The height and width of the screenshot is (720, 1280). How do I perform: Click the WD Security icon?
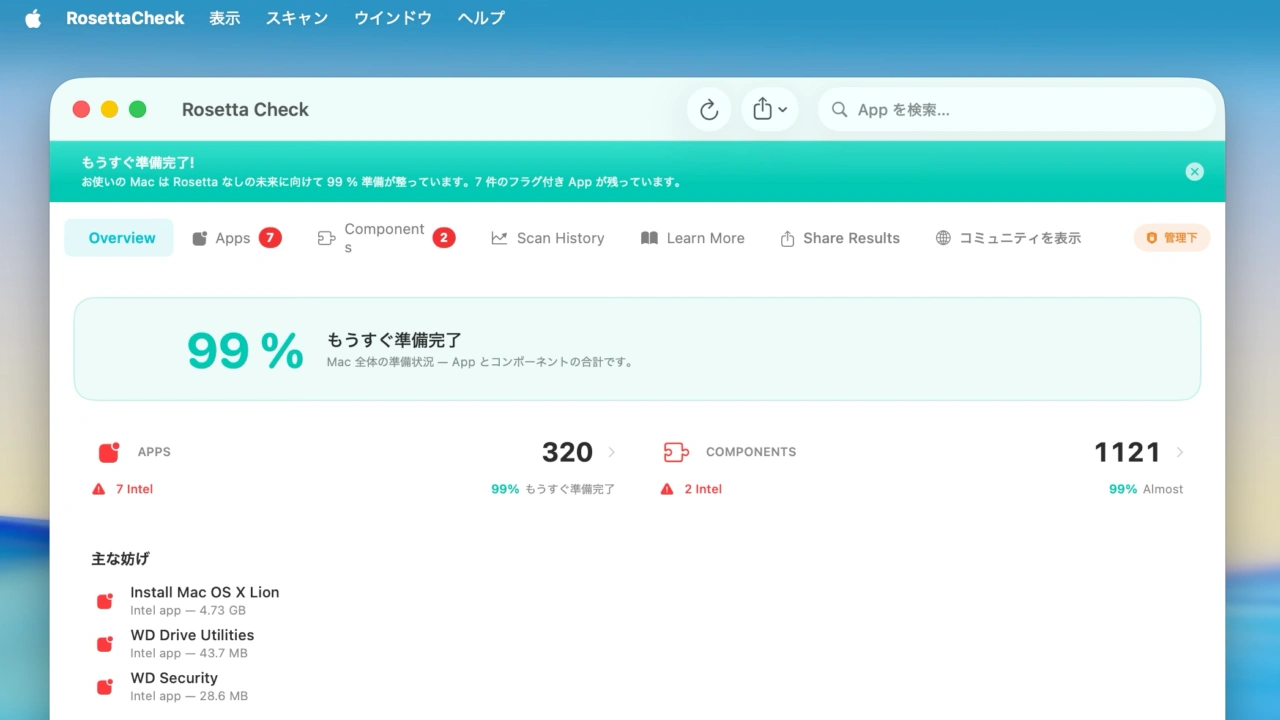point(104,687)
